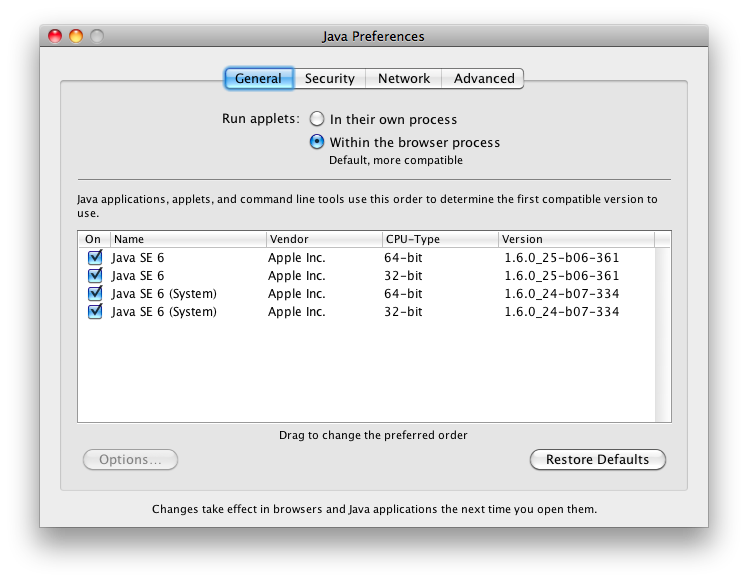Switch to the Security tab
Viewport: 748px width, 582px height.
click(329, 78)
